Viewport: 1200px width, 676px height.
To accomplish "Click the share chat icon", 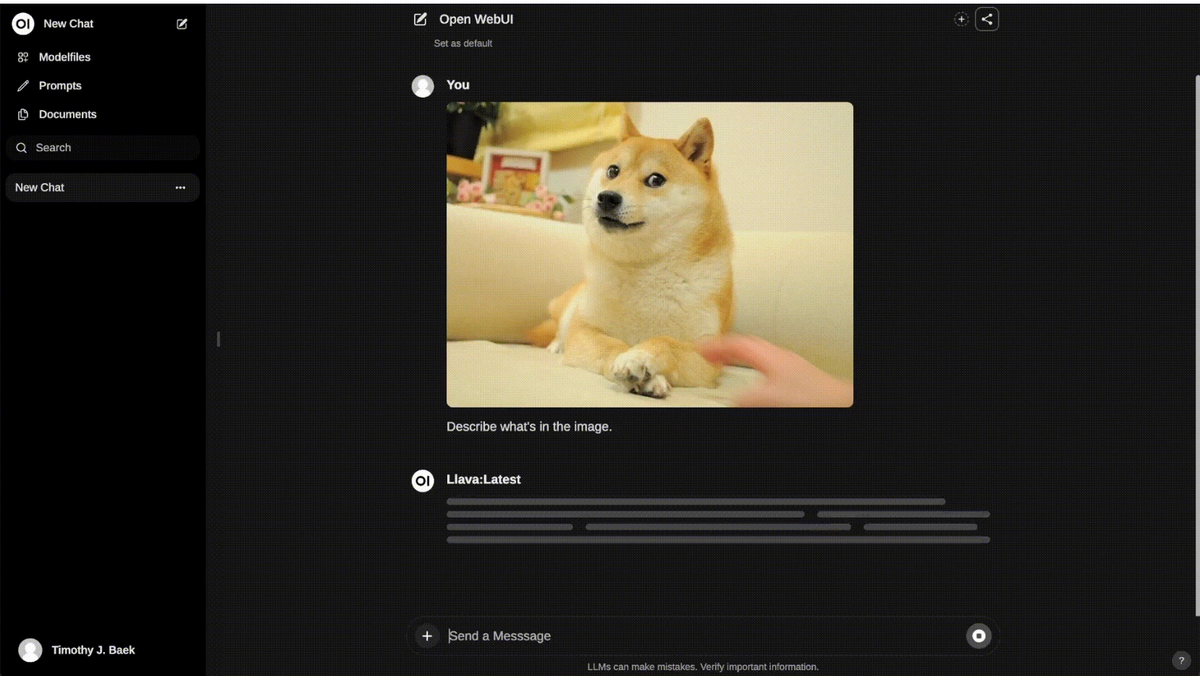I will [x=987, y=19].
